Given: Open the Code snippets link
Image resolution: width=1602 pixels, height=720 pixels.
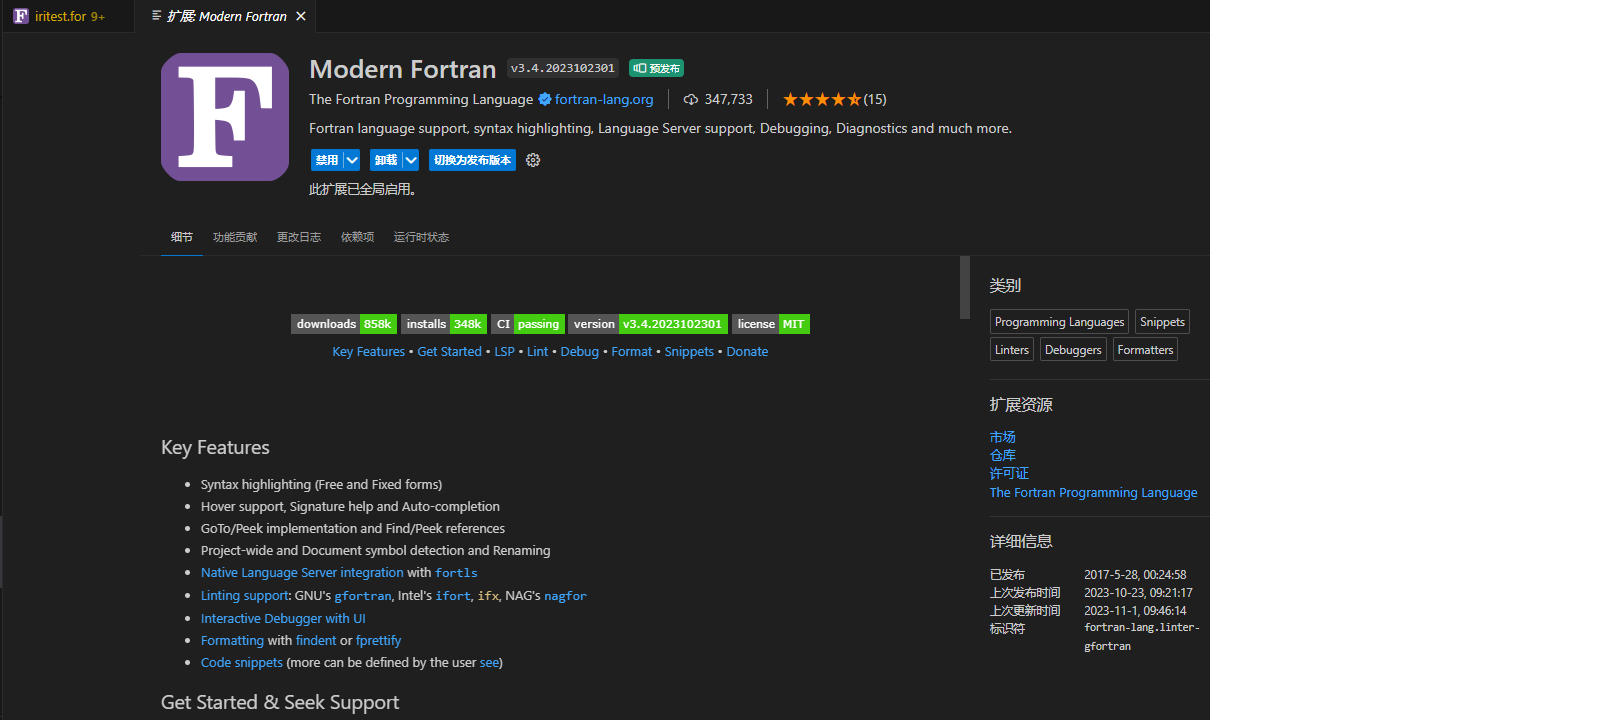Looking at the screenshot, I should 242,663.
